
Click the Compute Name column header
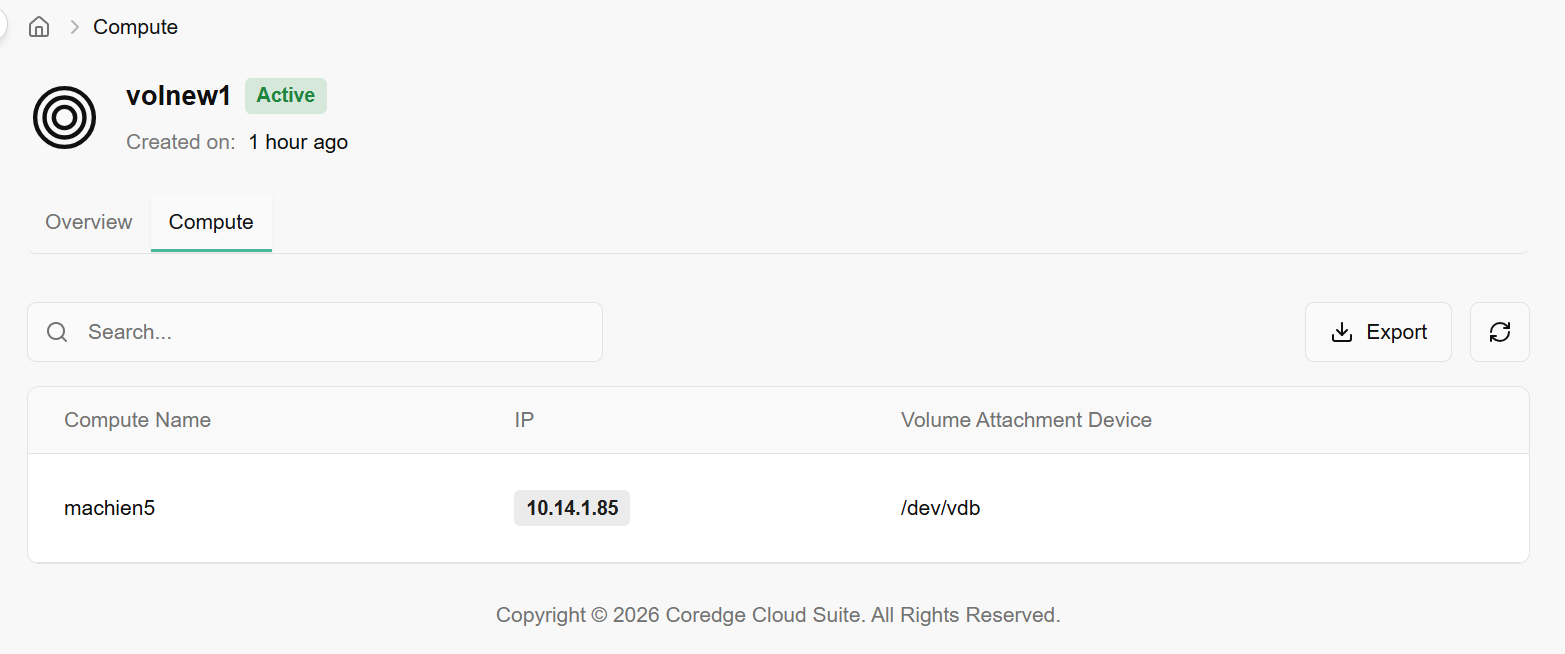click(137, 420)
